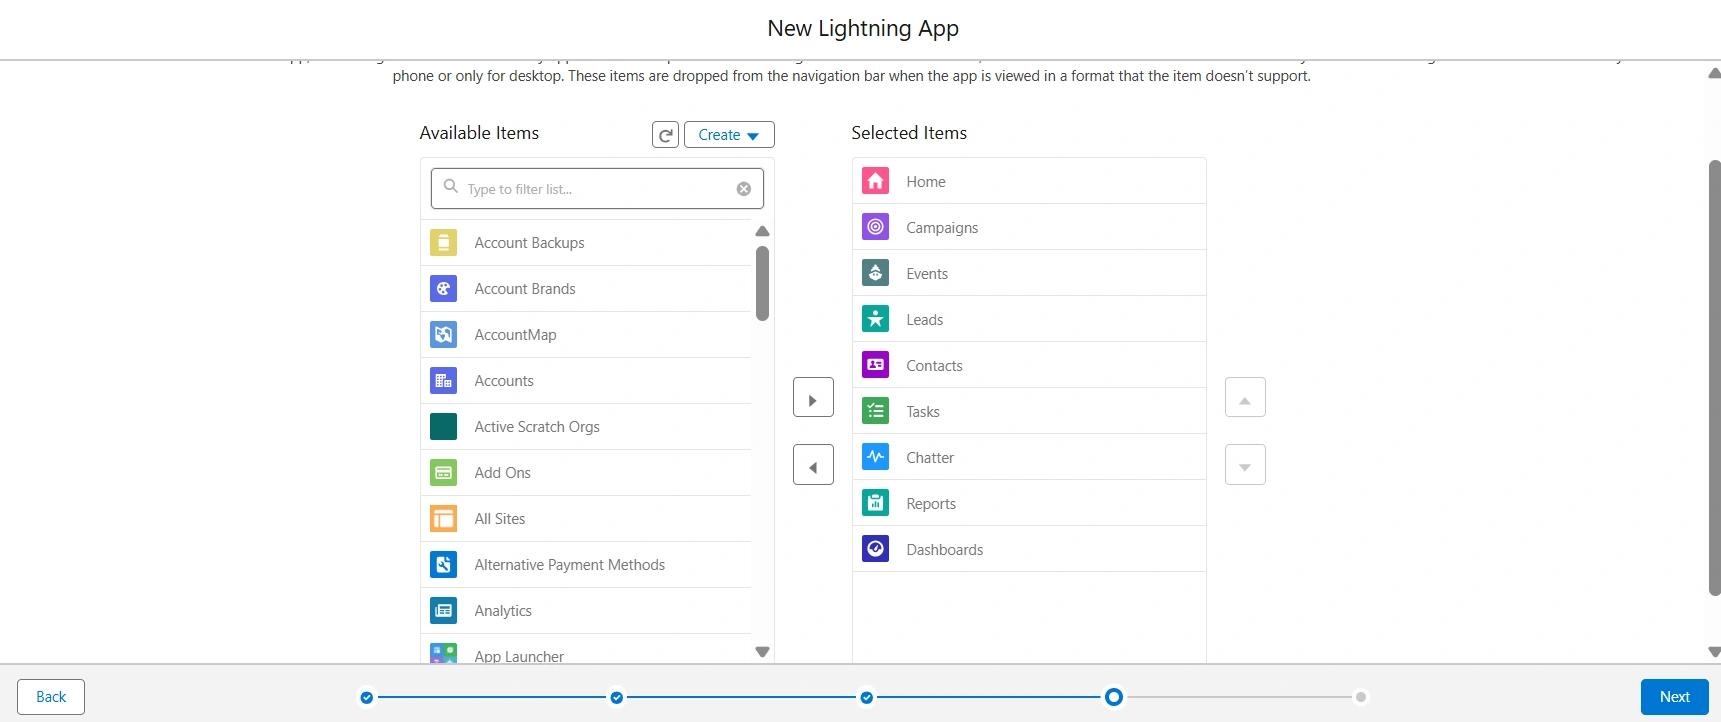This screenshot has height=722, width=1721.
Task: Open the Create dropdown
Action: coord(728,134)
